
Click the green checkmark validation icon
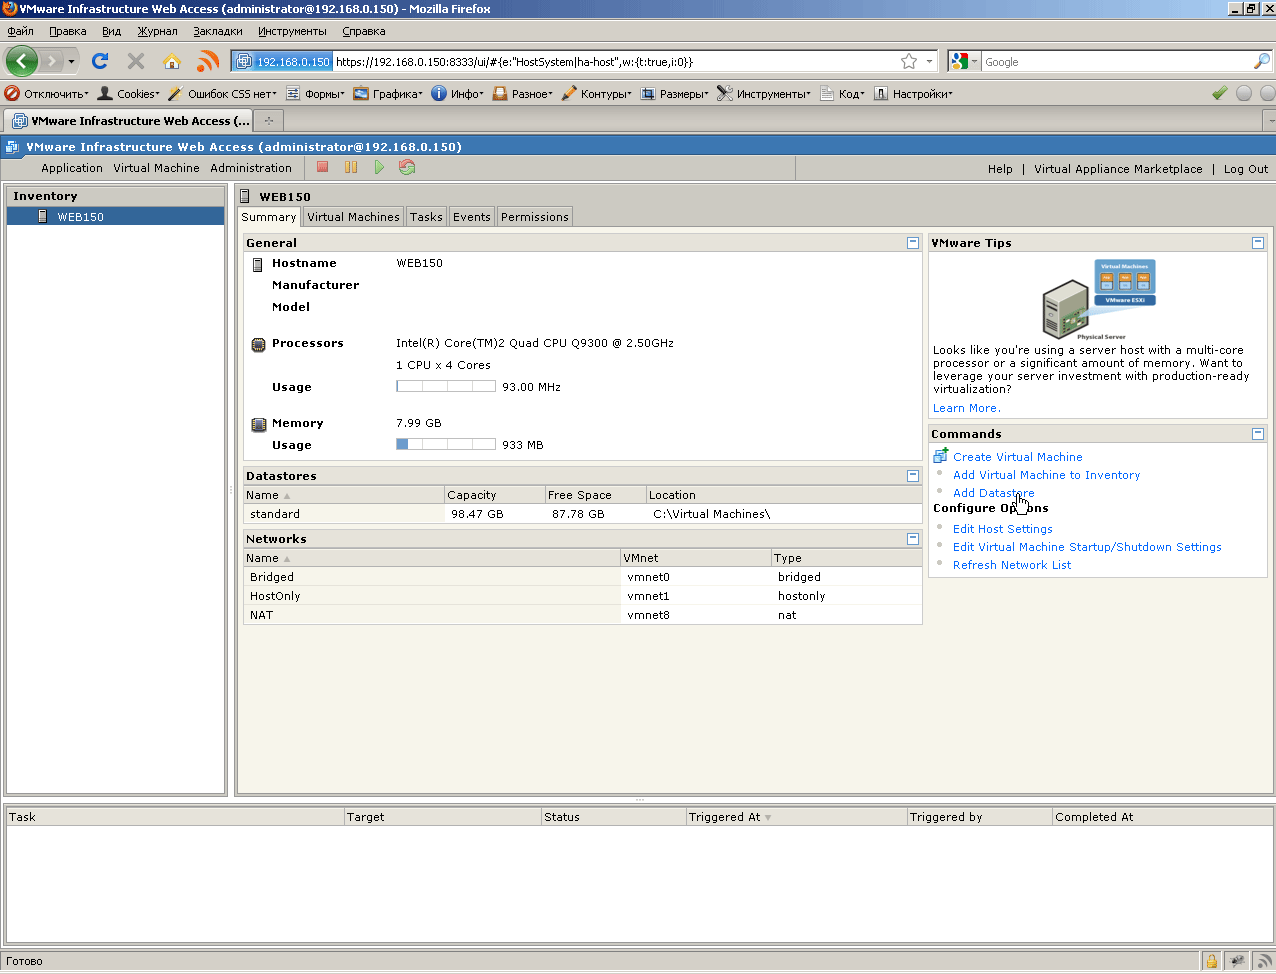[1219, 93]
